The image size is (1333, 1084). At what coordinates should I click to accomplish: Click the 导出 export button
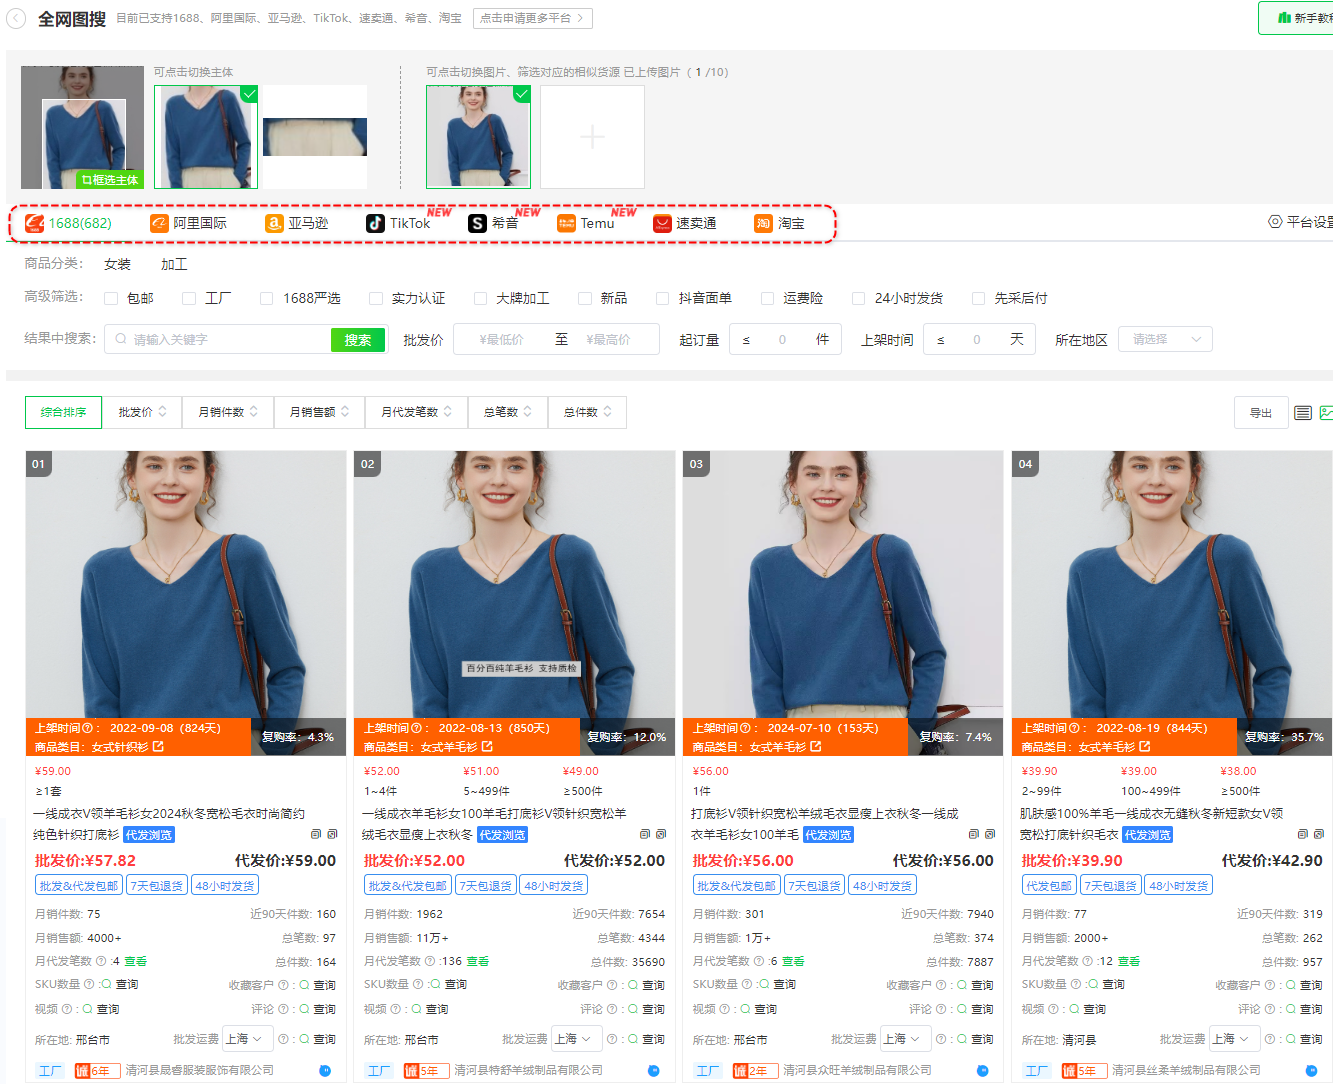coord(1260,412)
